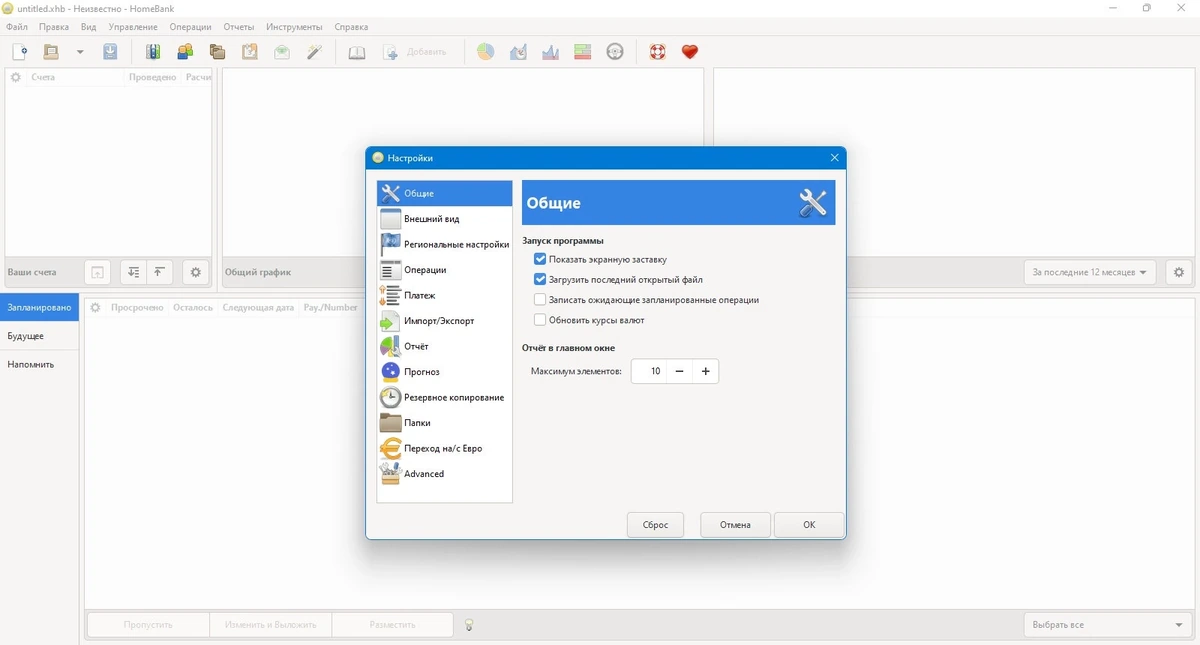The image size is (1200, 645).
Task: Open the Внешний вид settings page
Action: (x=444, y=219)
